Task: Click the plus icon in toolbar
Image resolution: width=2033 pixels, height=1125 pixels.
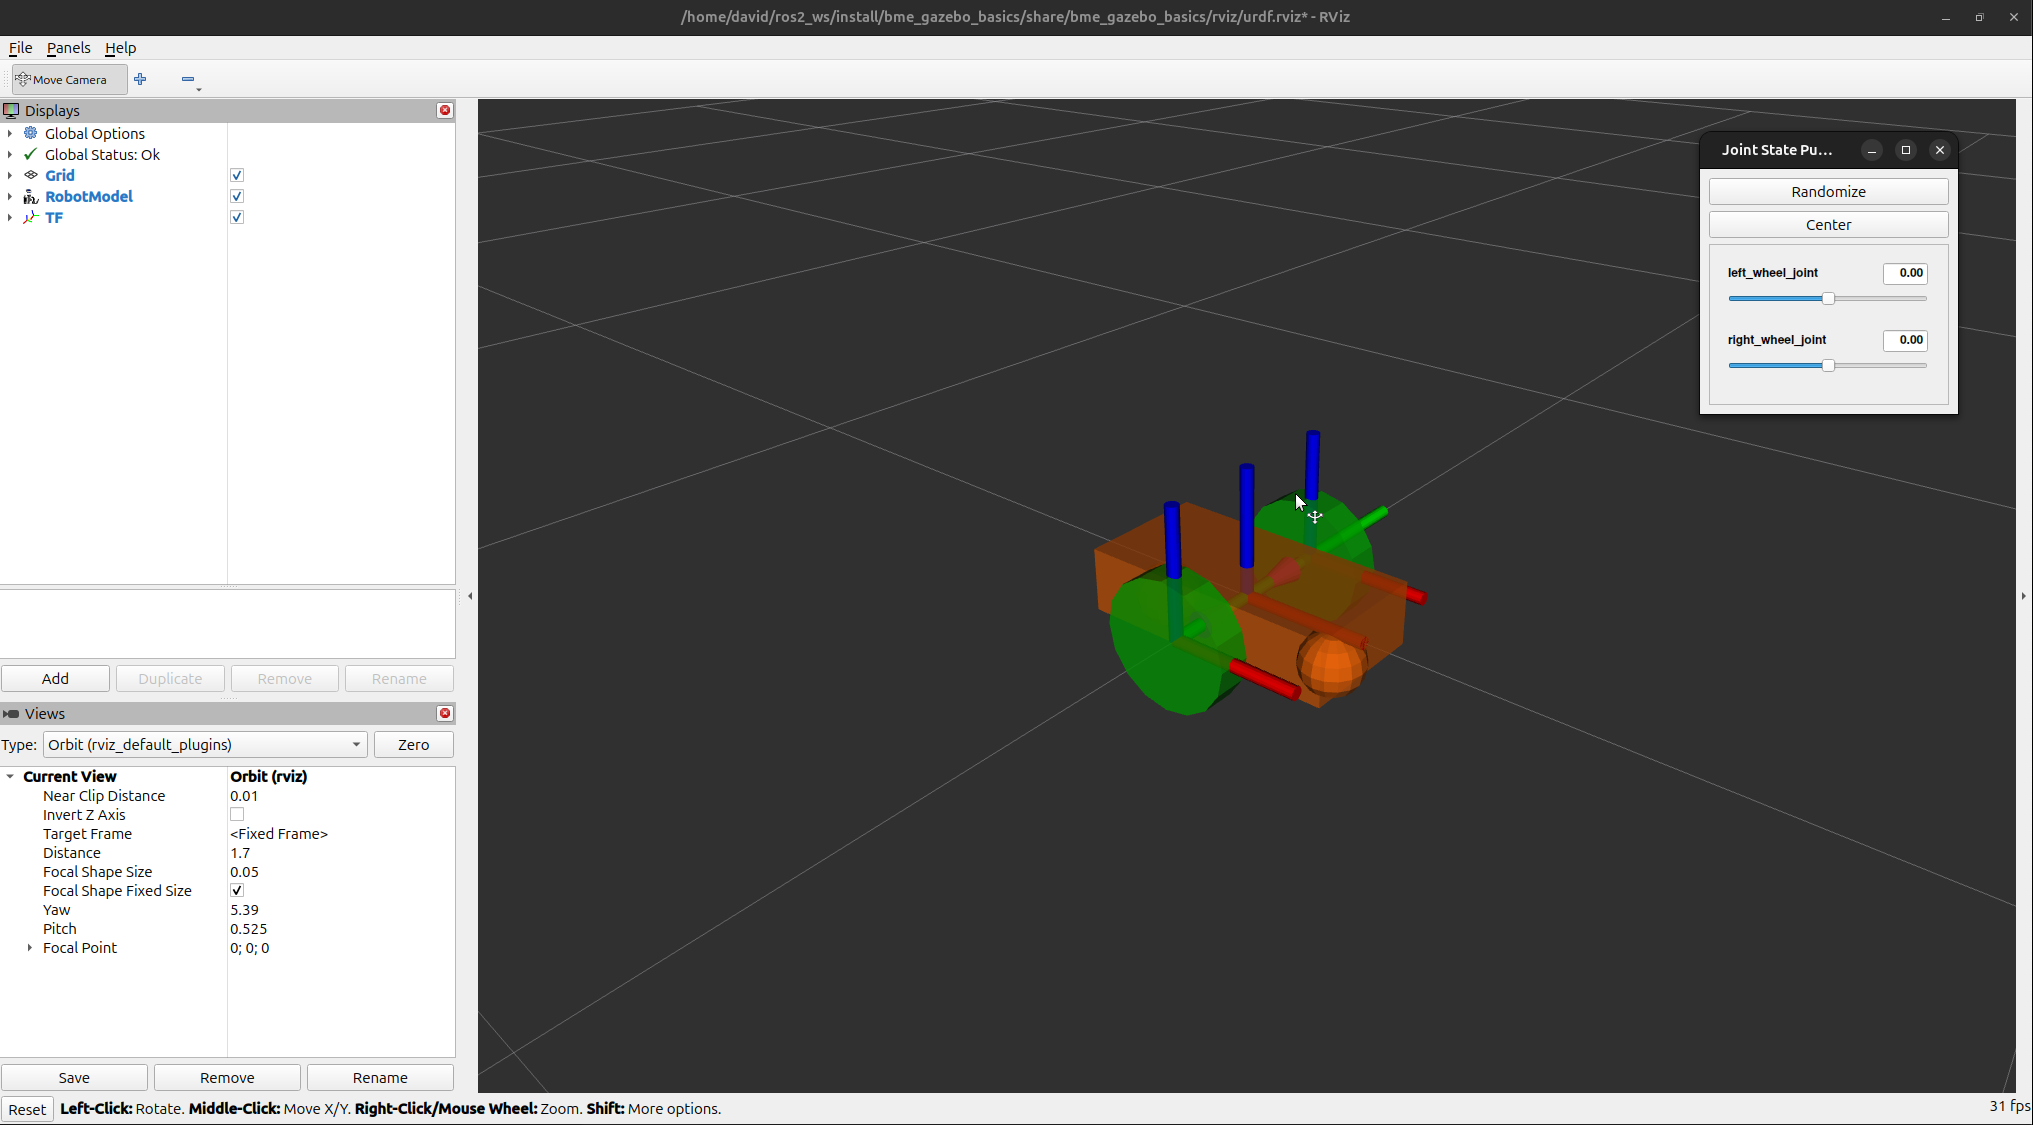Action: [x=140, y=79]
